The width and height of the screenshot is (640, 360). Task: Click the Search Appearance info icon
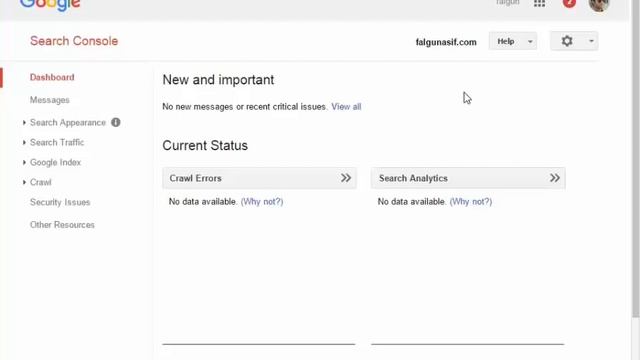point(116,122)
